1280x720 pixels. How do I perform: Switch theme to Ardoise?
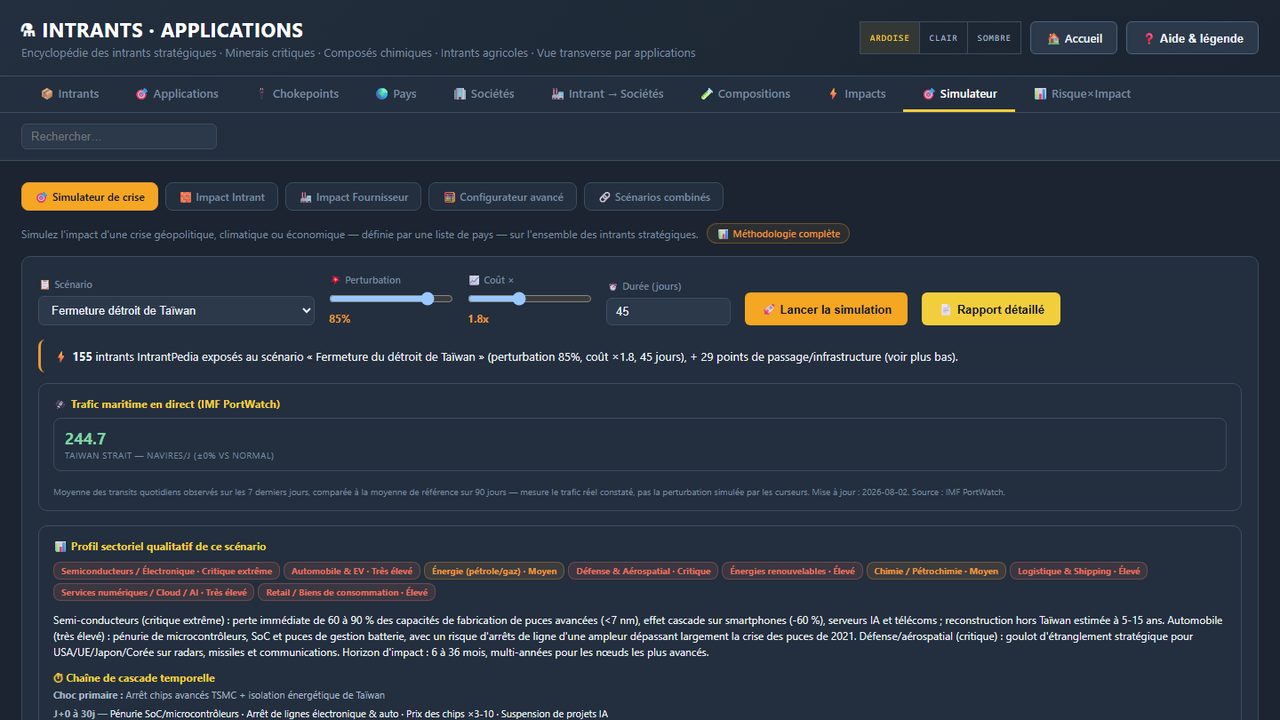(889, 38)
